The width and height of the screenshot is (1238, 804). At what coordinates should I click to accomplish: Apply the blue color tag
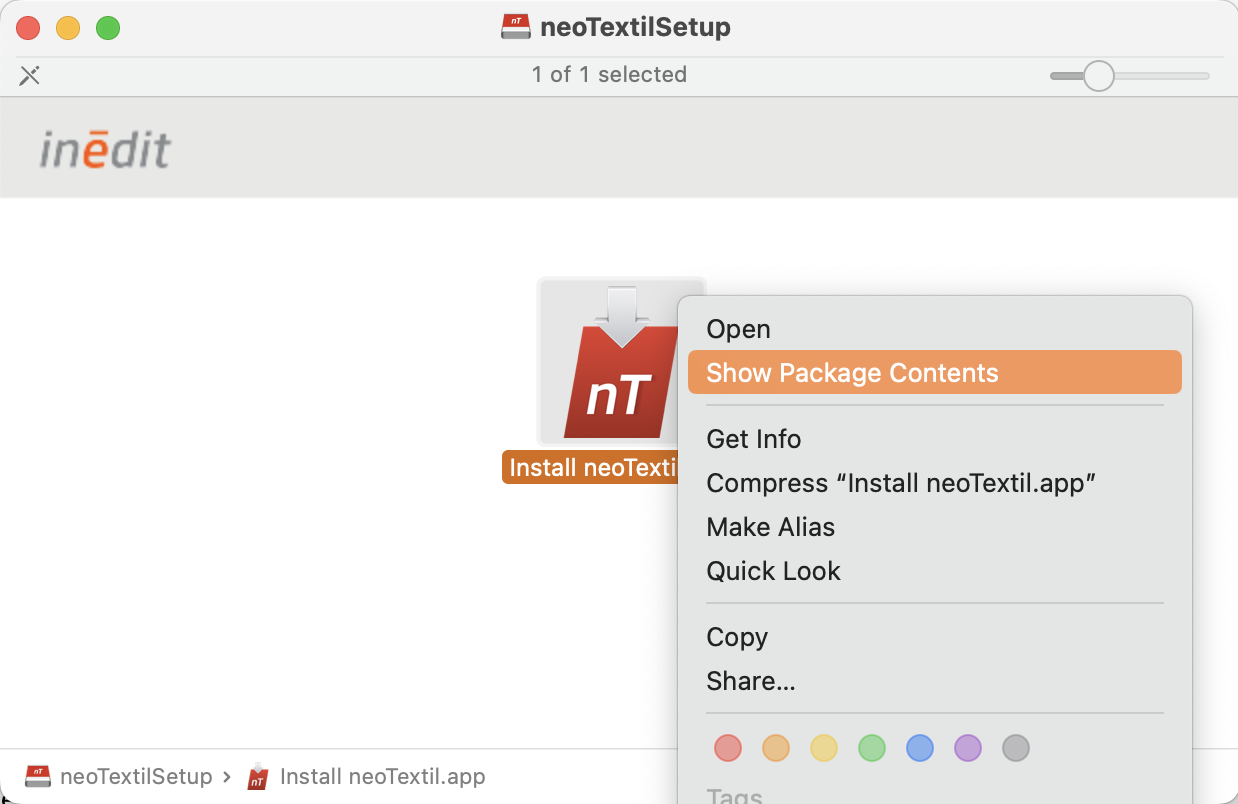tap(920, 748)
